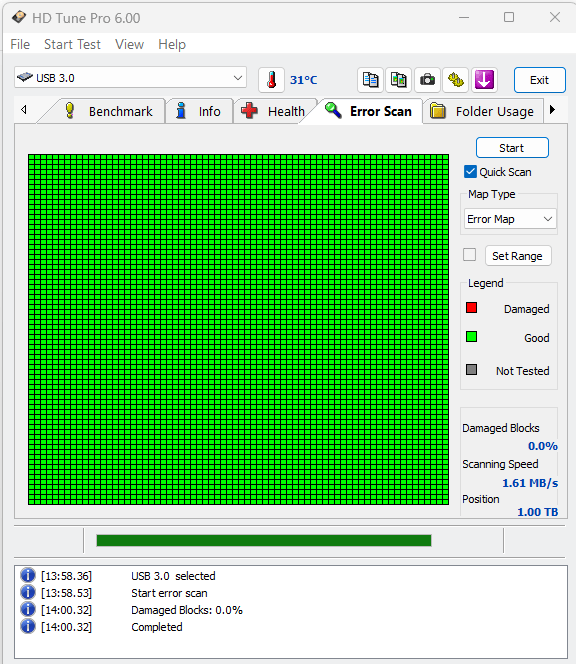Click the 1.00 TB position value

pos(537,512)
